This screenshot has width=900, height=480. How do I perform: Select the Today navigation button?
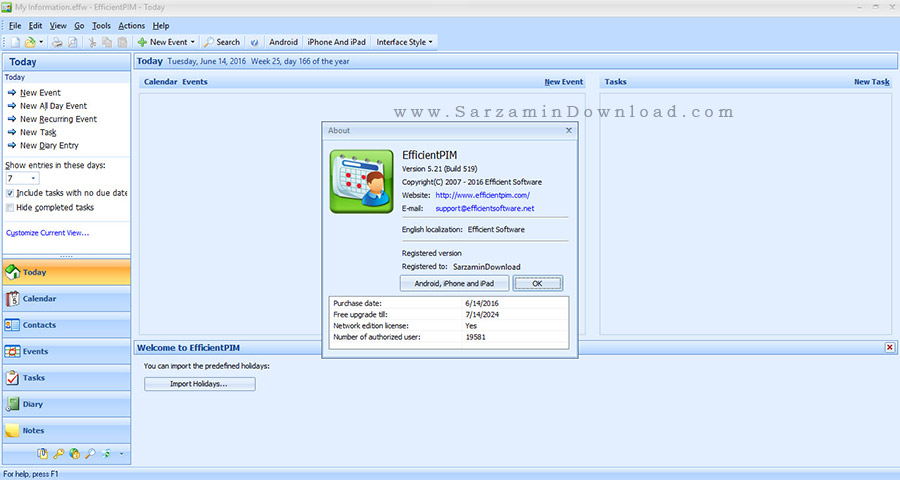click(x=67, y=272)
